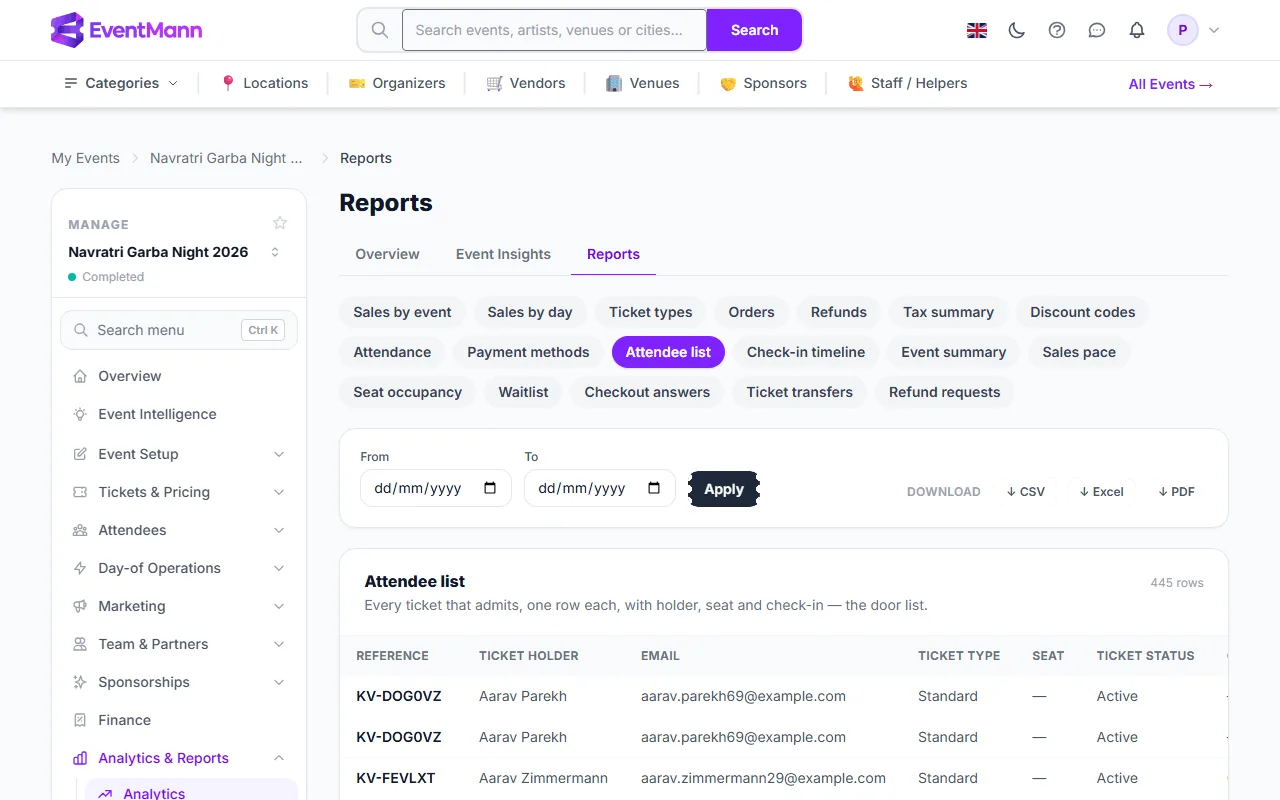Image resolution: width=1280 pixels, height=800 pixels.
Task: Click reference KV-FEVLXT in the table
Action: click(x=396, y=778)
